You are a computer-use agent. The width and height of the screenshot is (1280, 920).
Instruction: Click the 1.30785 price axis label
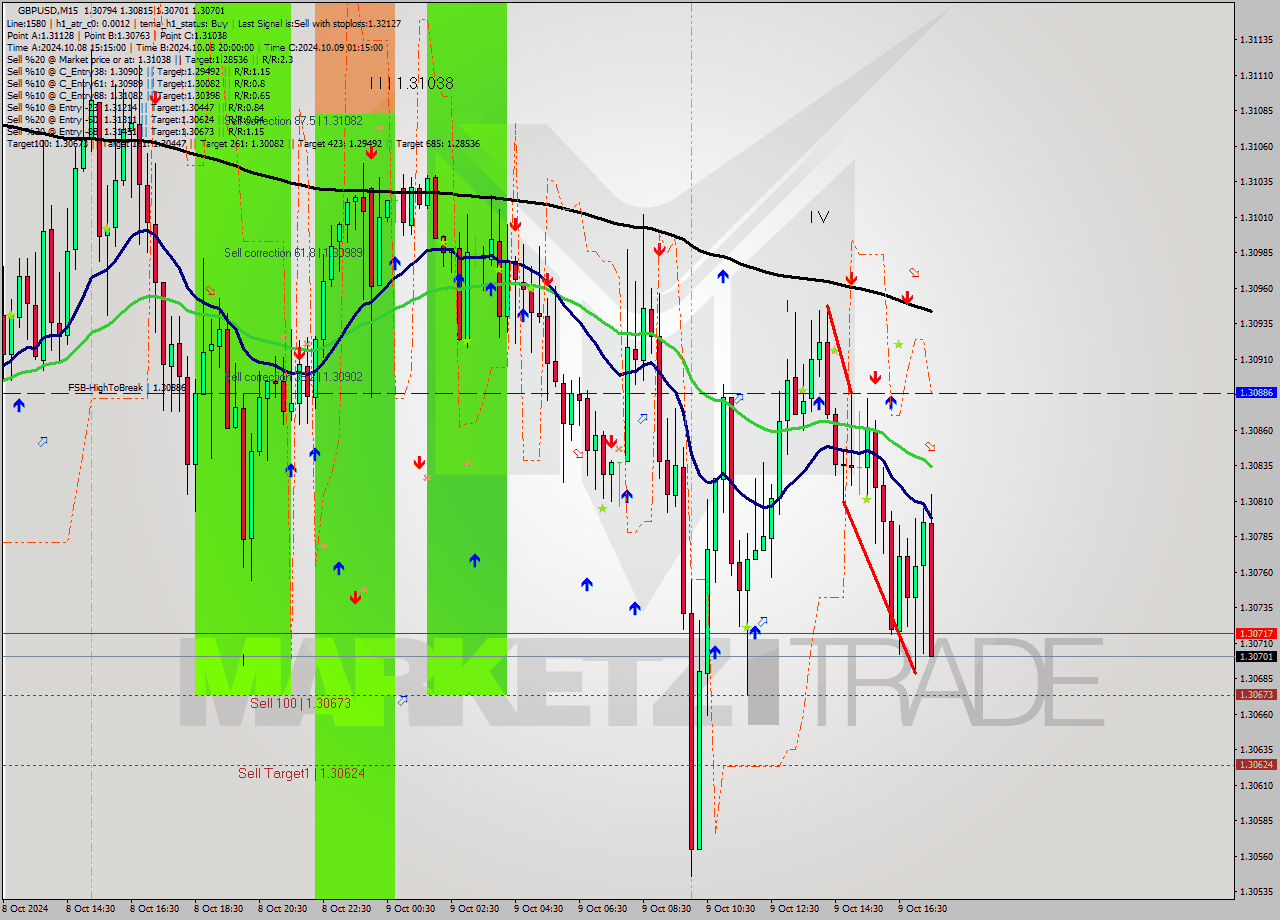1256,537
